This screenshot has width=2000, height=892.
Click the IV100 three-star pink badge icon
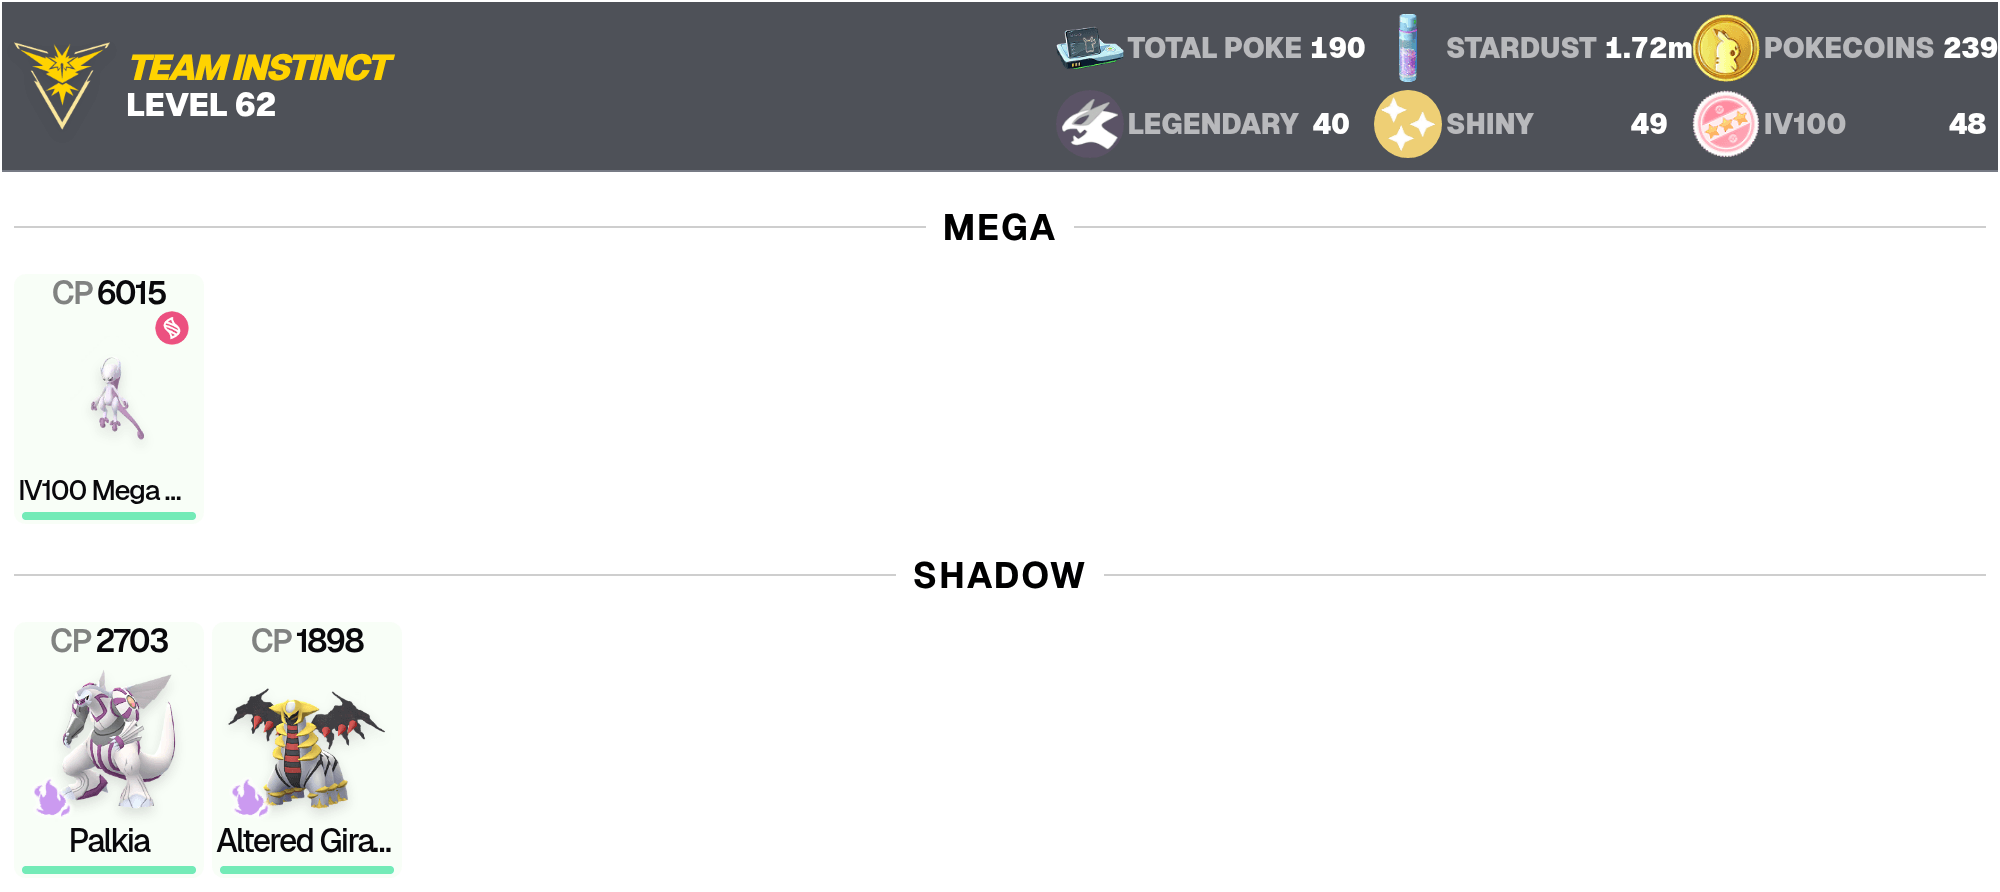(x=1725, y=124)
